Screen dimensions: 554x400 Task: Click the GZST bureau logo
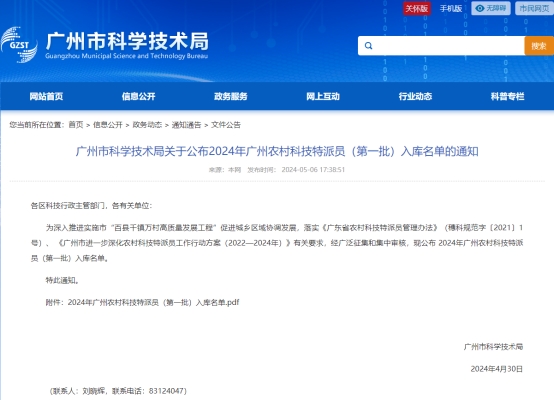click(19, 45)
